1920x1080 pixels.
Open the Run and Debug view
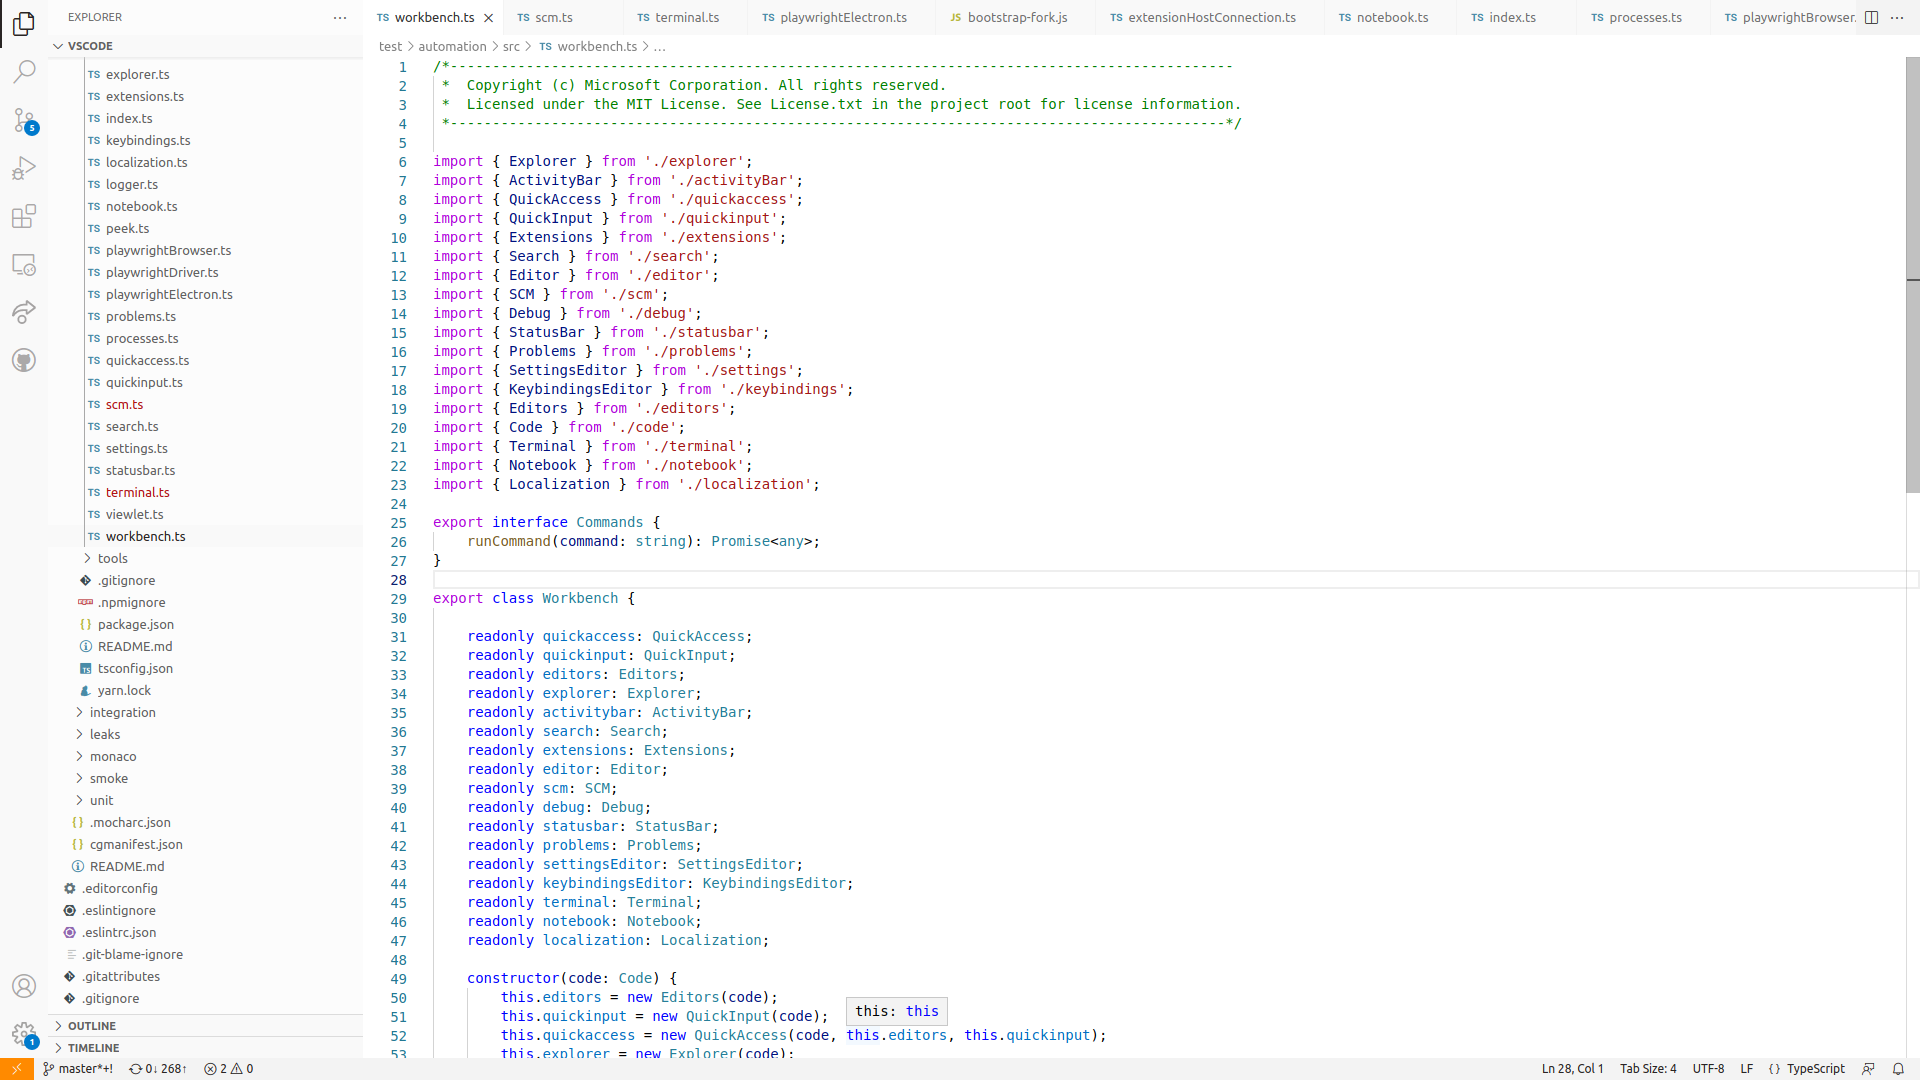click(24, 168)
